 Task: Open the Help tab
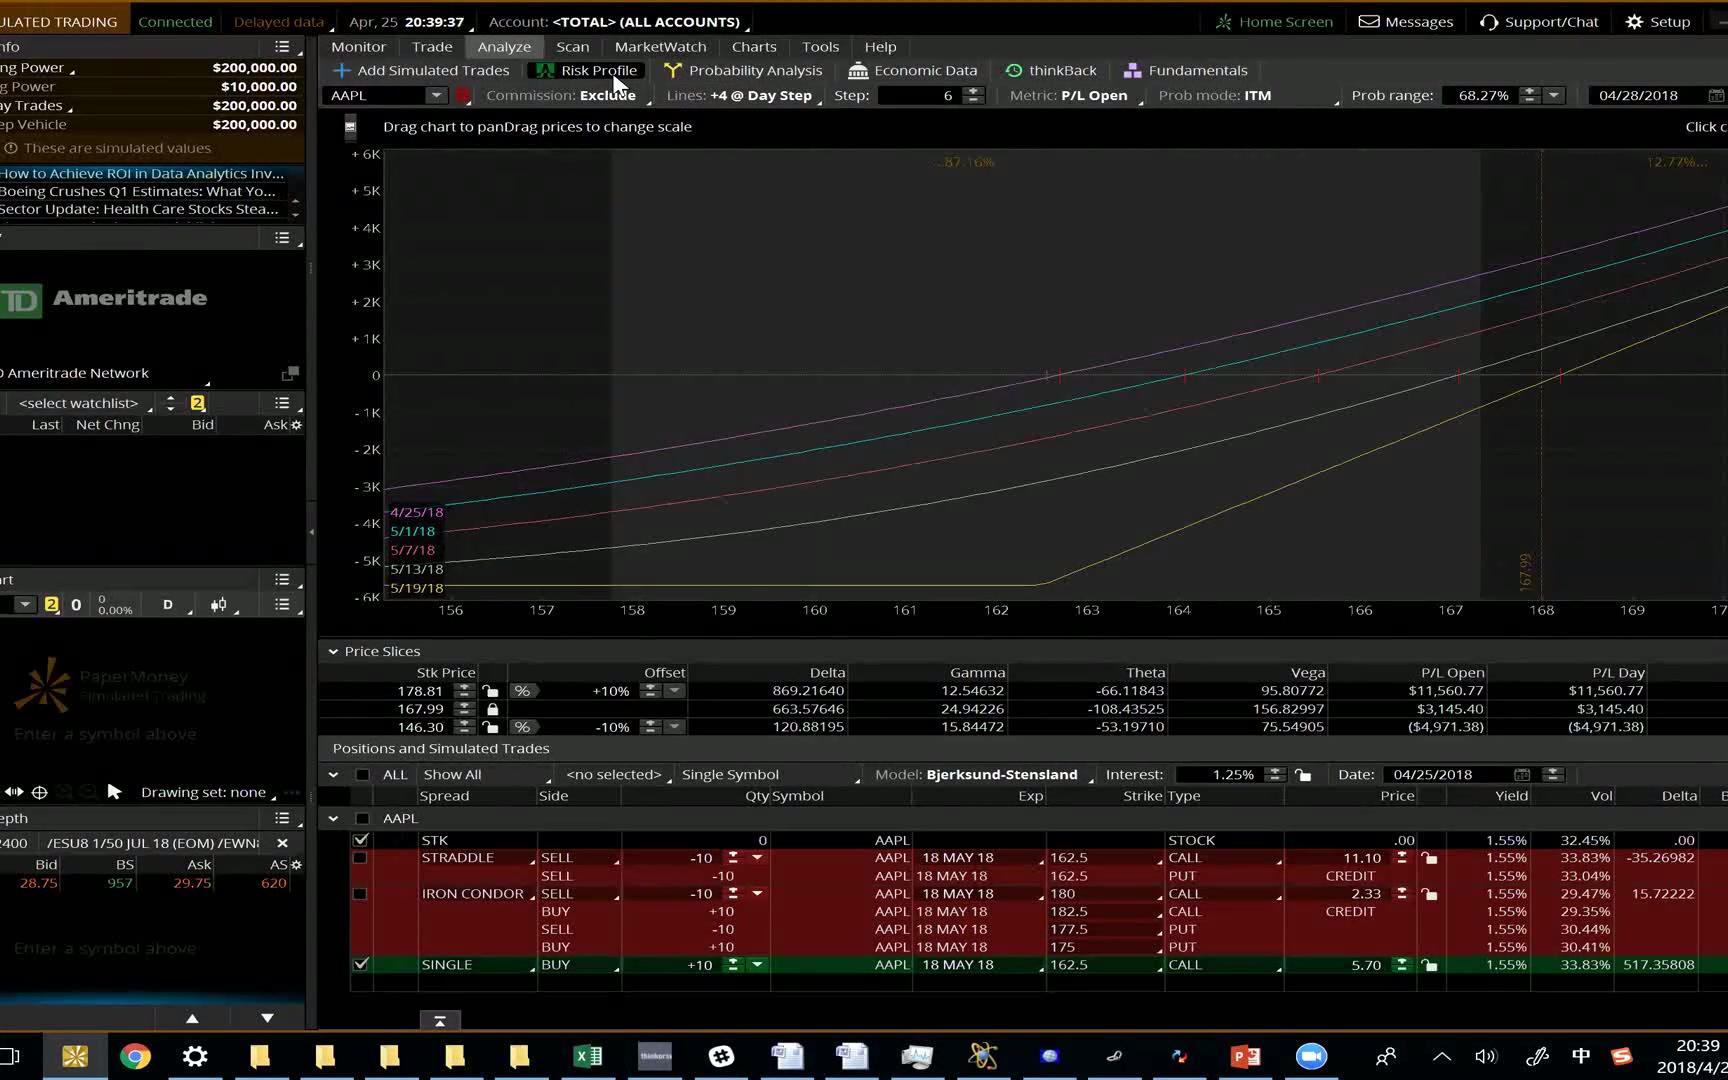tap(880, 47)
